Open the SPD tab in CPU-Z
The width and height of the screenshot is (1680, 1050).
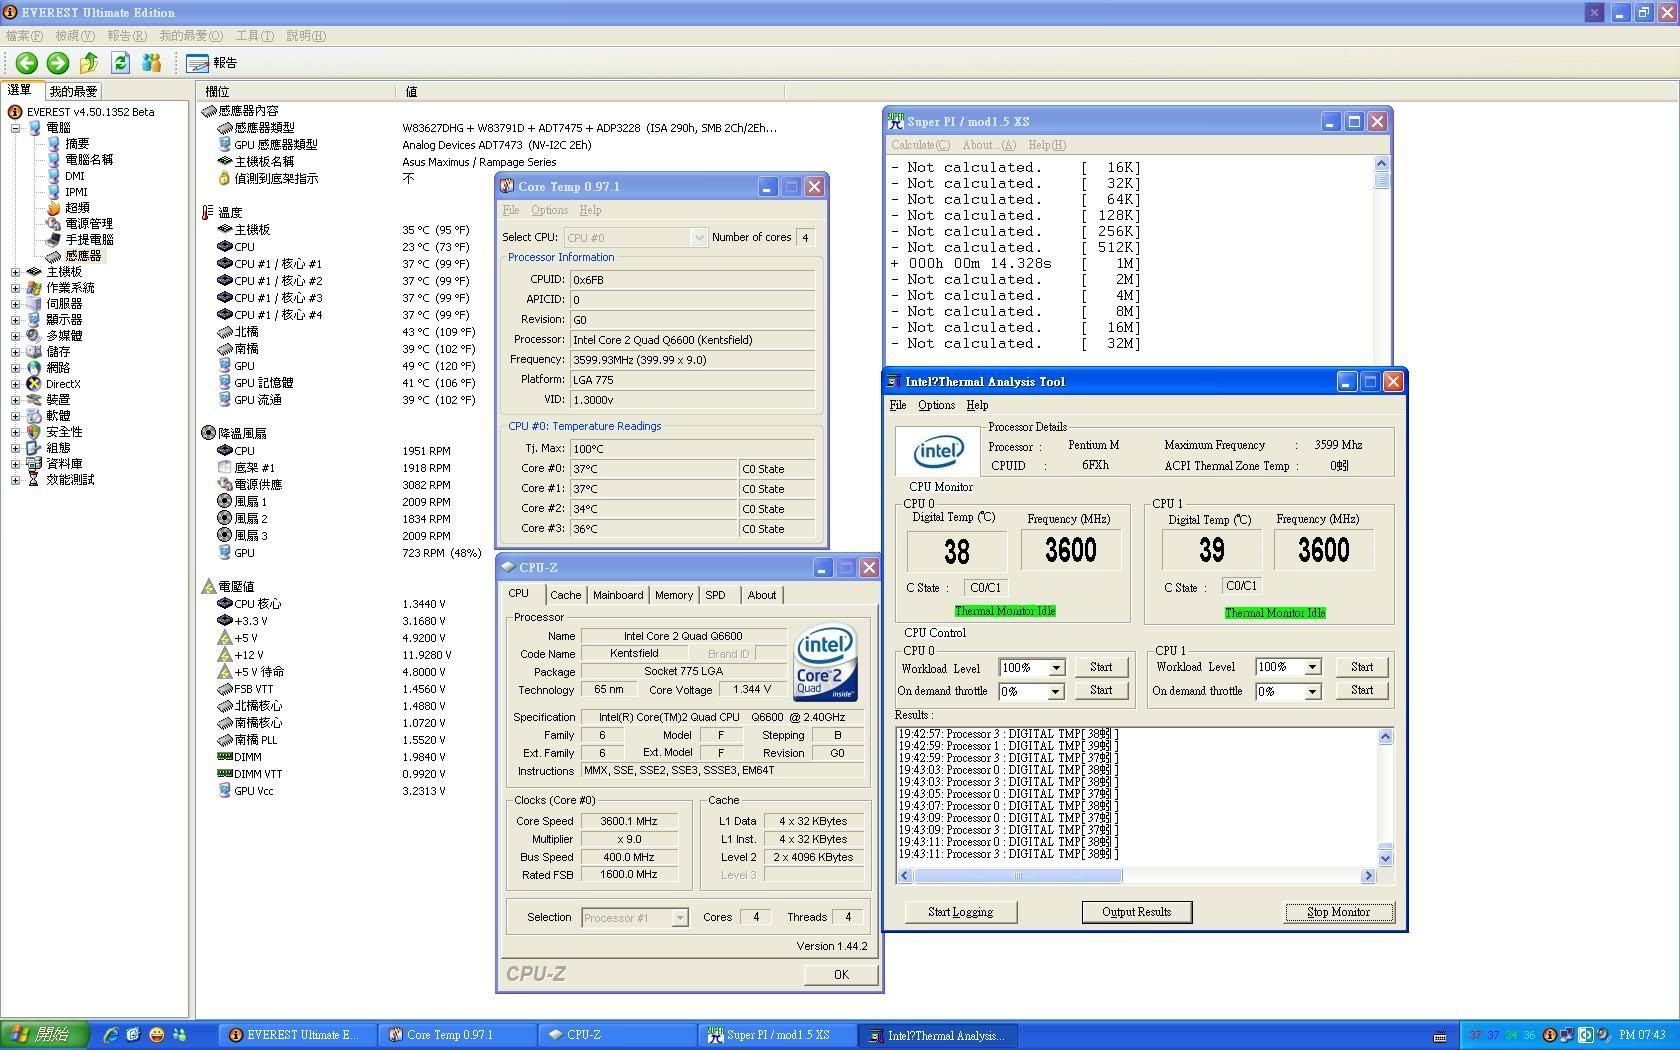[715, 595]
